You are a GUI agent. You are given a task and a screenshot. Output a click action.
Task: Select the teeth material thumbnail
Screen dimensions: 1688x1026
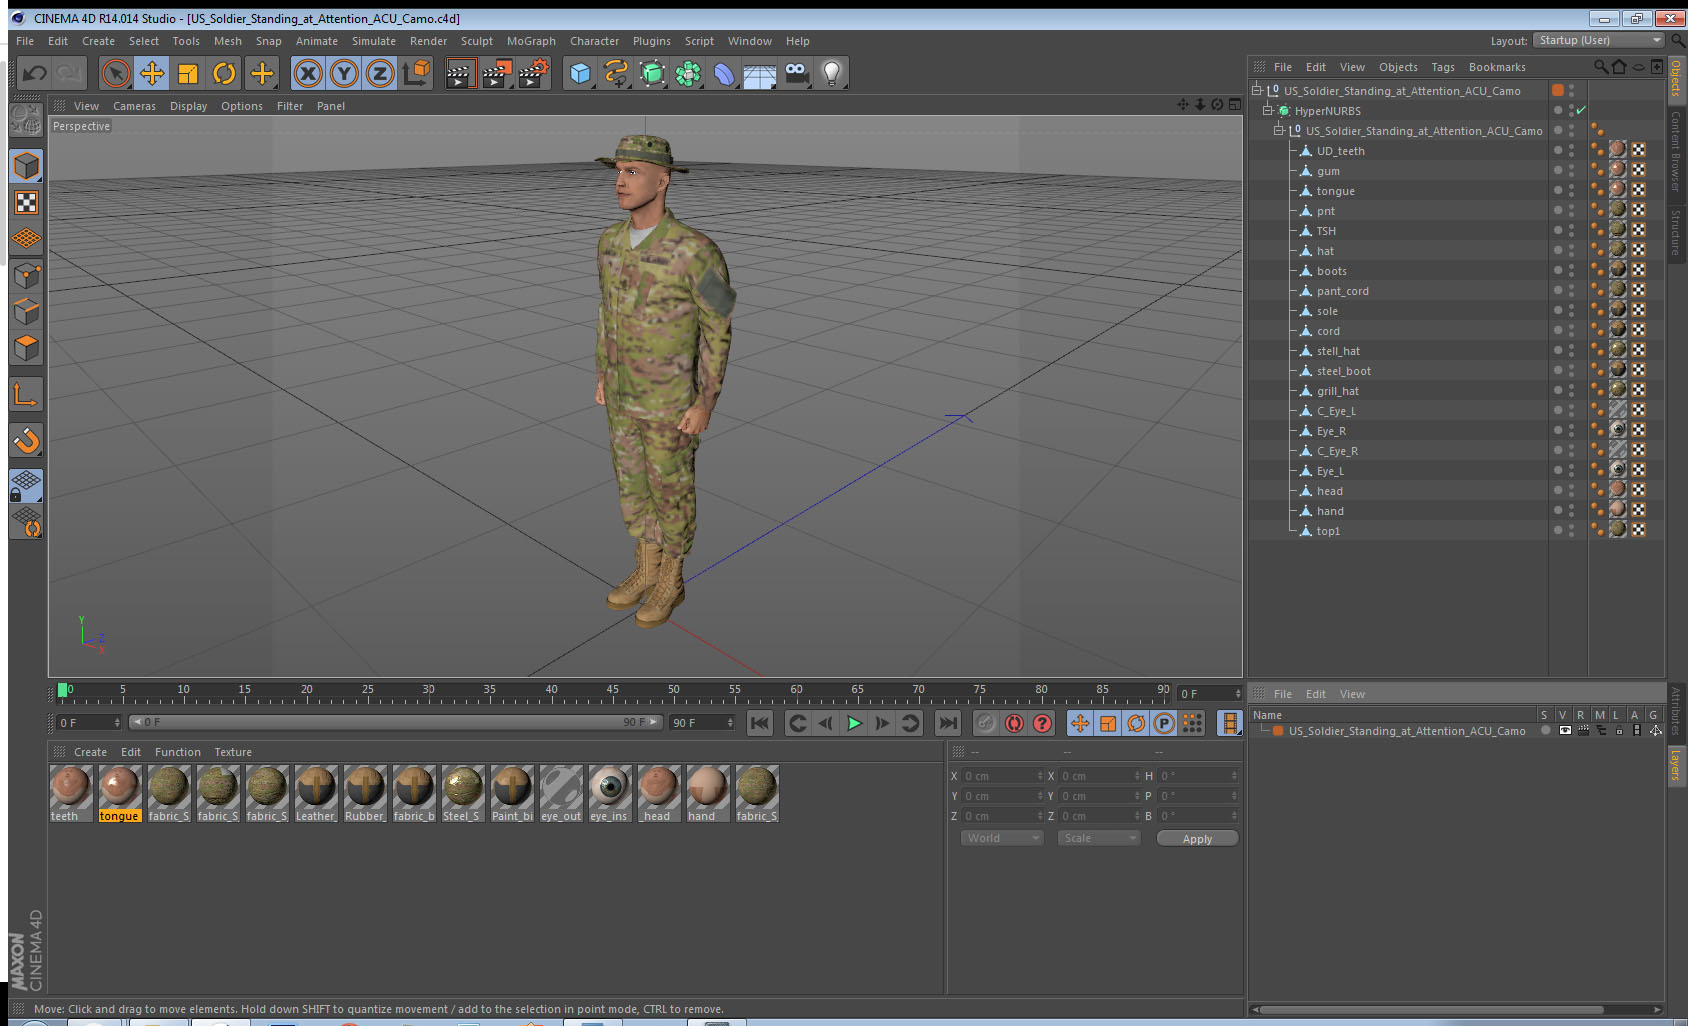point(70,787)
